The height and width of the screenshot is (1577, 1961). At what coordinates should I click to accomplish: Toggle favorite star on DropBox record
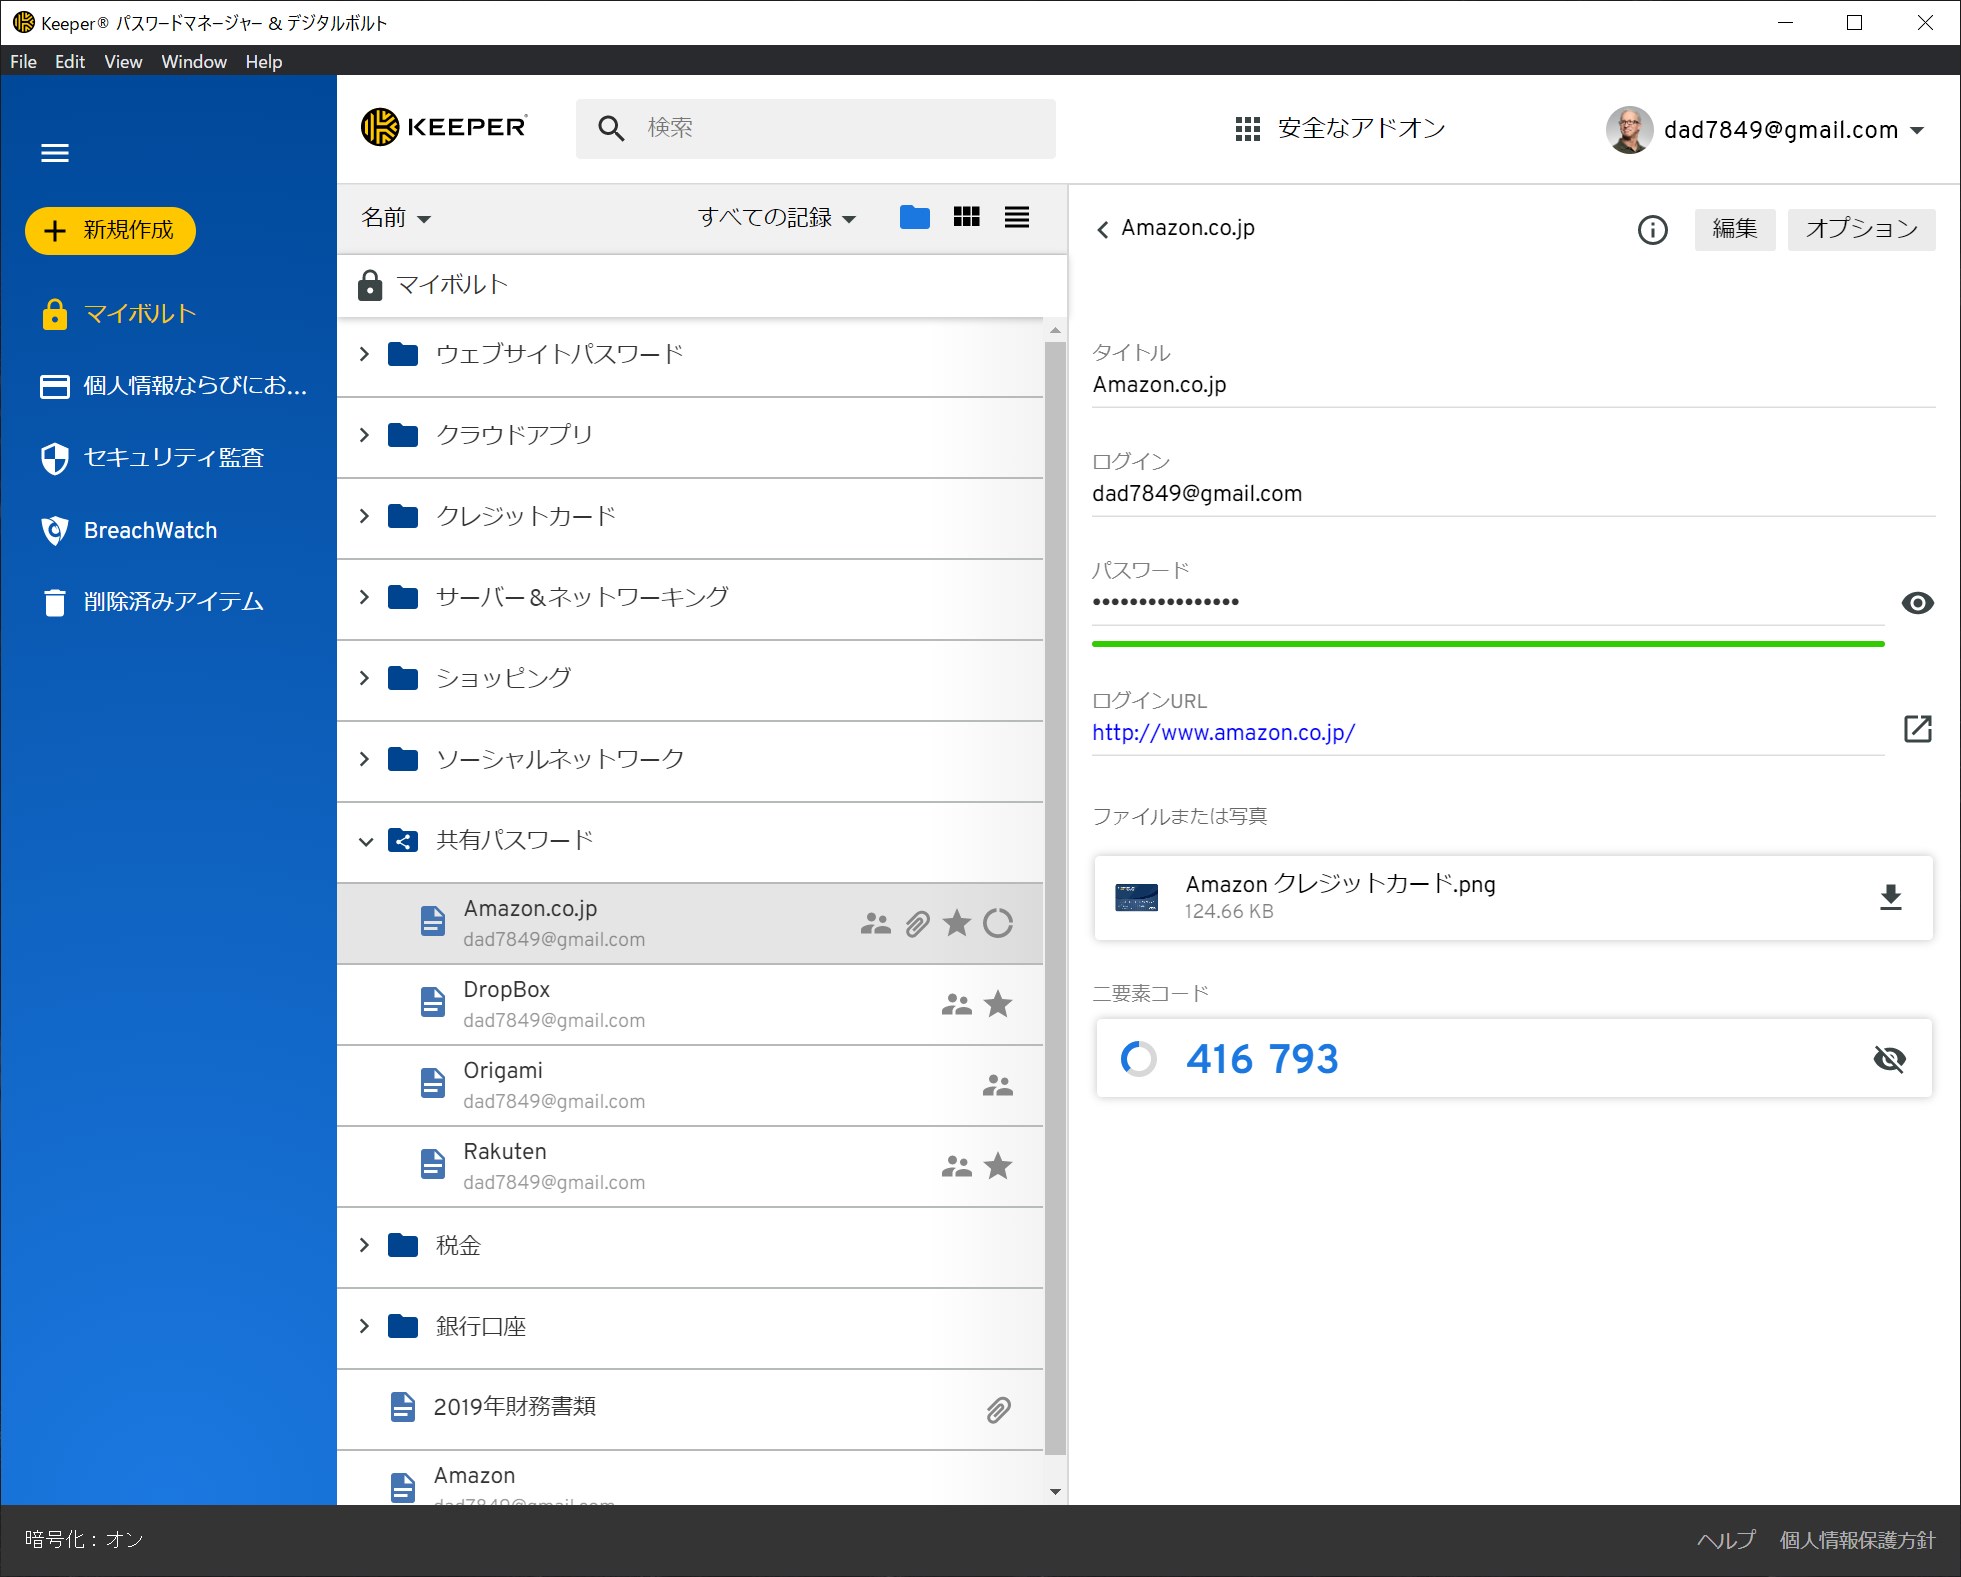(998, 1004)
